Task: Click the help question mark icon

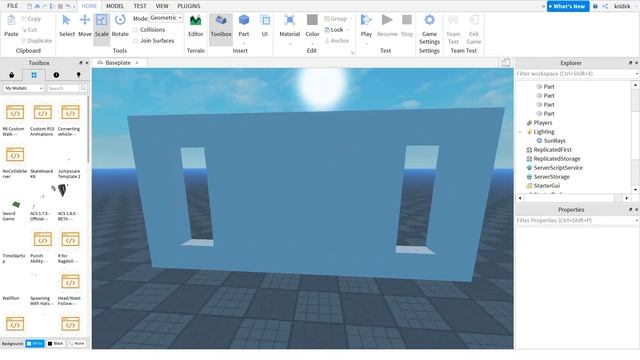Action: click(596, 6)
